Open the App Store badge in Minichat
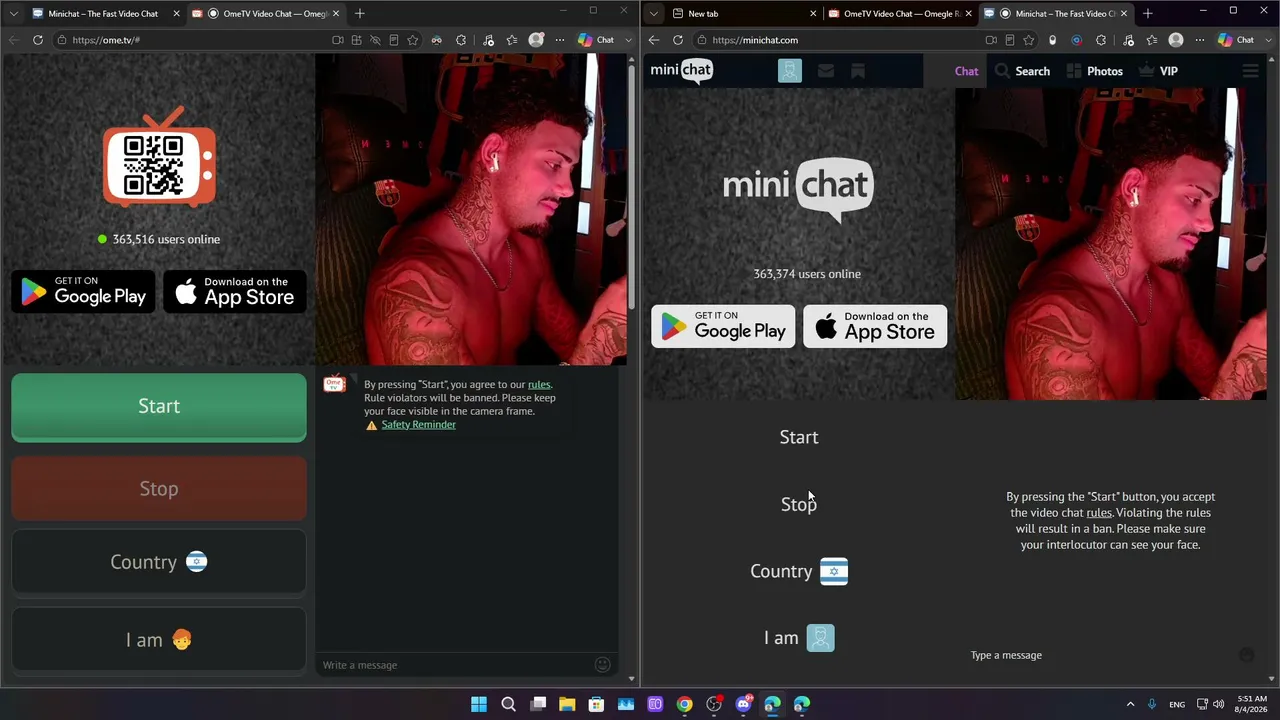Screen dimensions: 1280x720 click(875, 326)
